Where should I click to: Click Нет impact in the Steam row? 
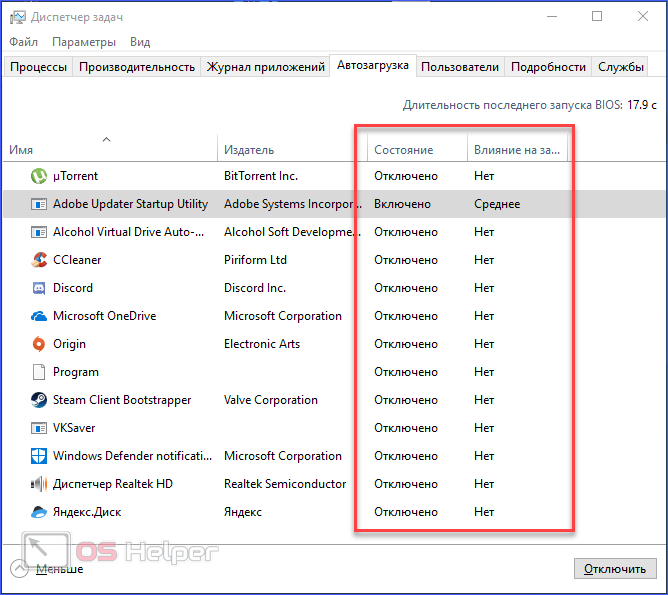click(x=484, y=400)
